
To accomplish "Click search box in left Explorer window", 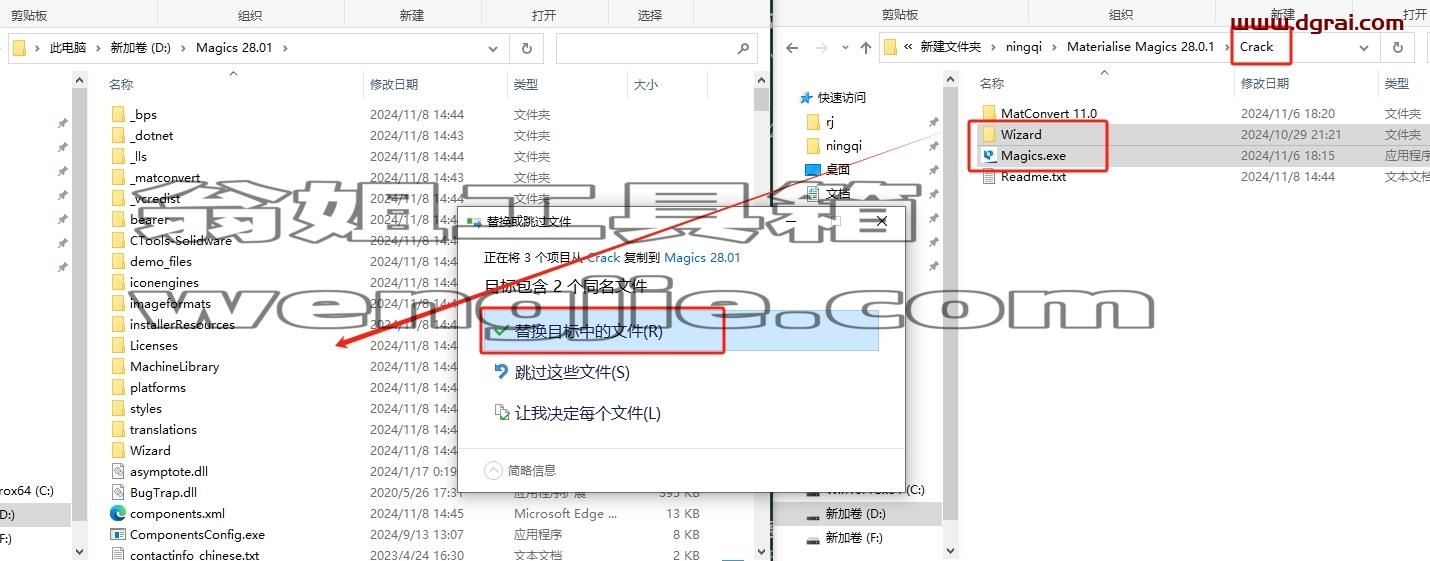I will pyautogui.click(x=656, y=47).
